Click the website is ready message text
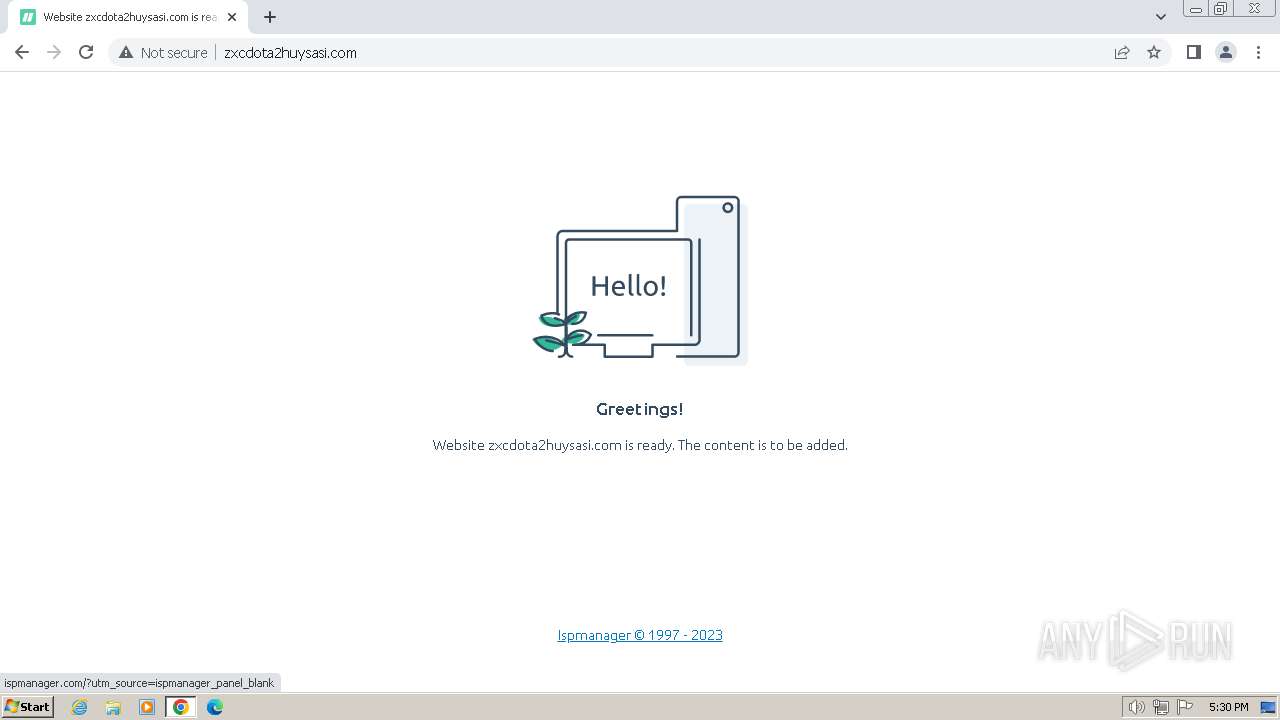Screen dimensions: 1280x720 tap(640, 445)
